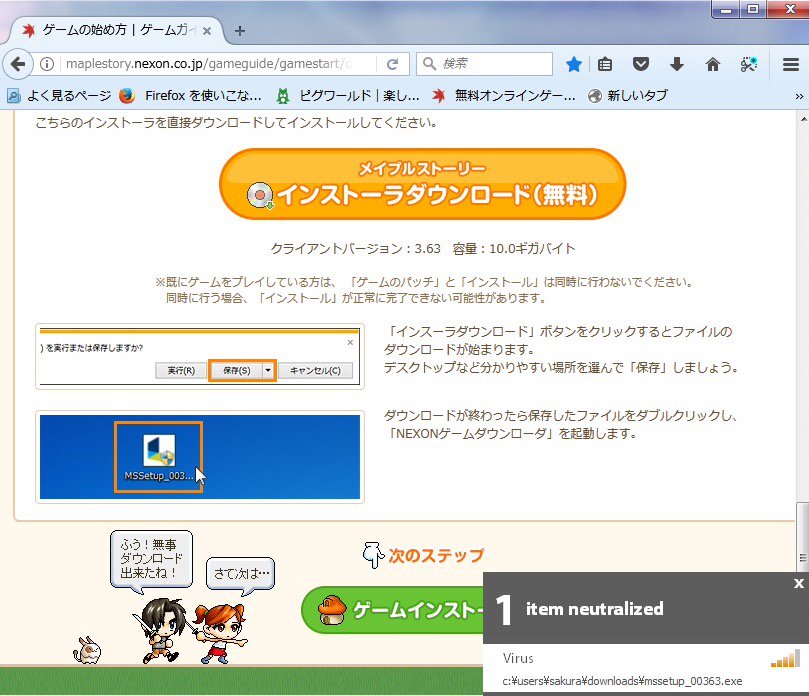Open the downloads arrow icon
The width and height of the screenshot is (809, 696).
click(676, 64)
